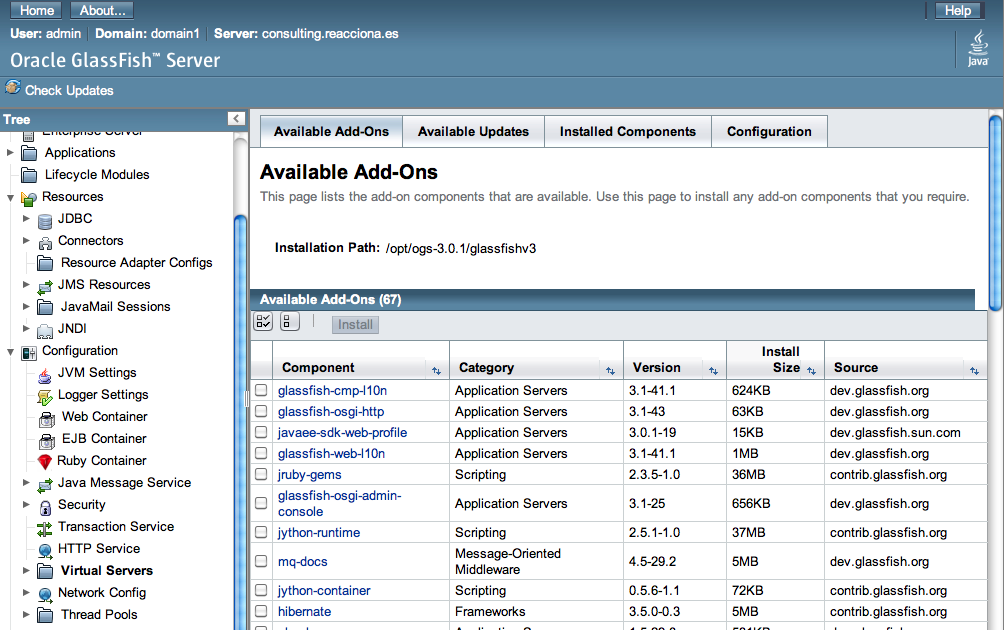Expand the Applications tree node
This screenshot has height=630, width=1004.
(x=10, y=152)
